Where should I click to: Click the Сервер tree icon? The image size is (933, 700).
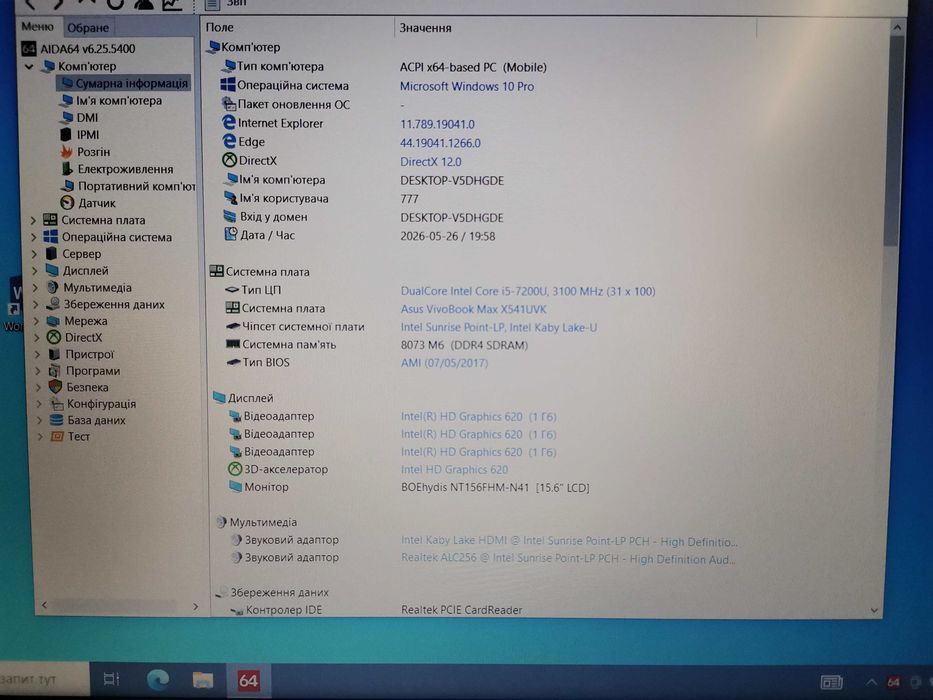pyautogui.click(x=52, y=254)
